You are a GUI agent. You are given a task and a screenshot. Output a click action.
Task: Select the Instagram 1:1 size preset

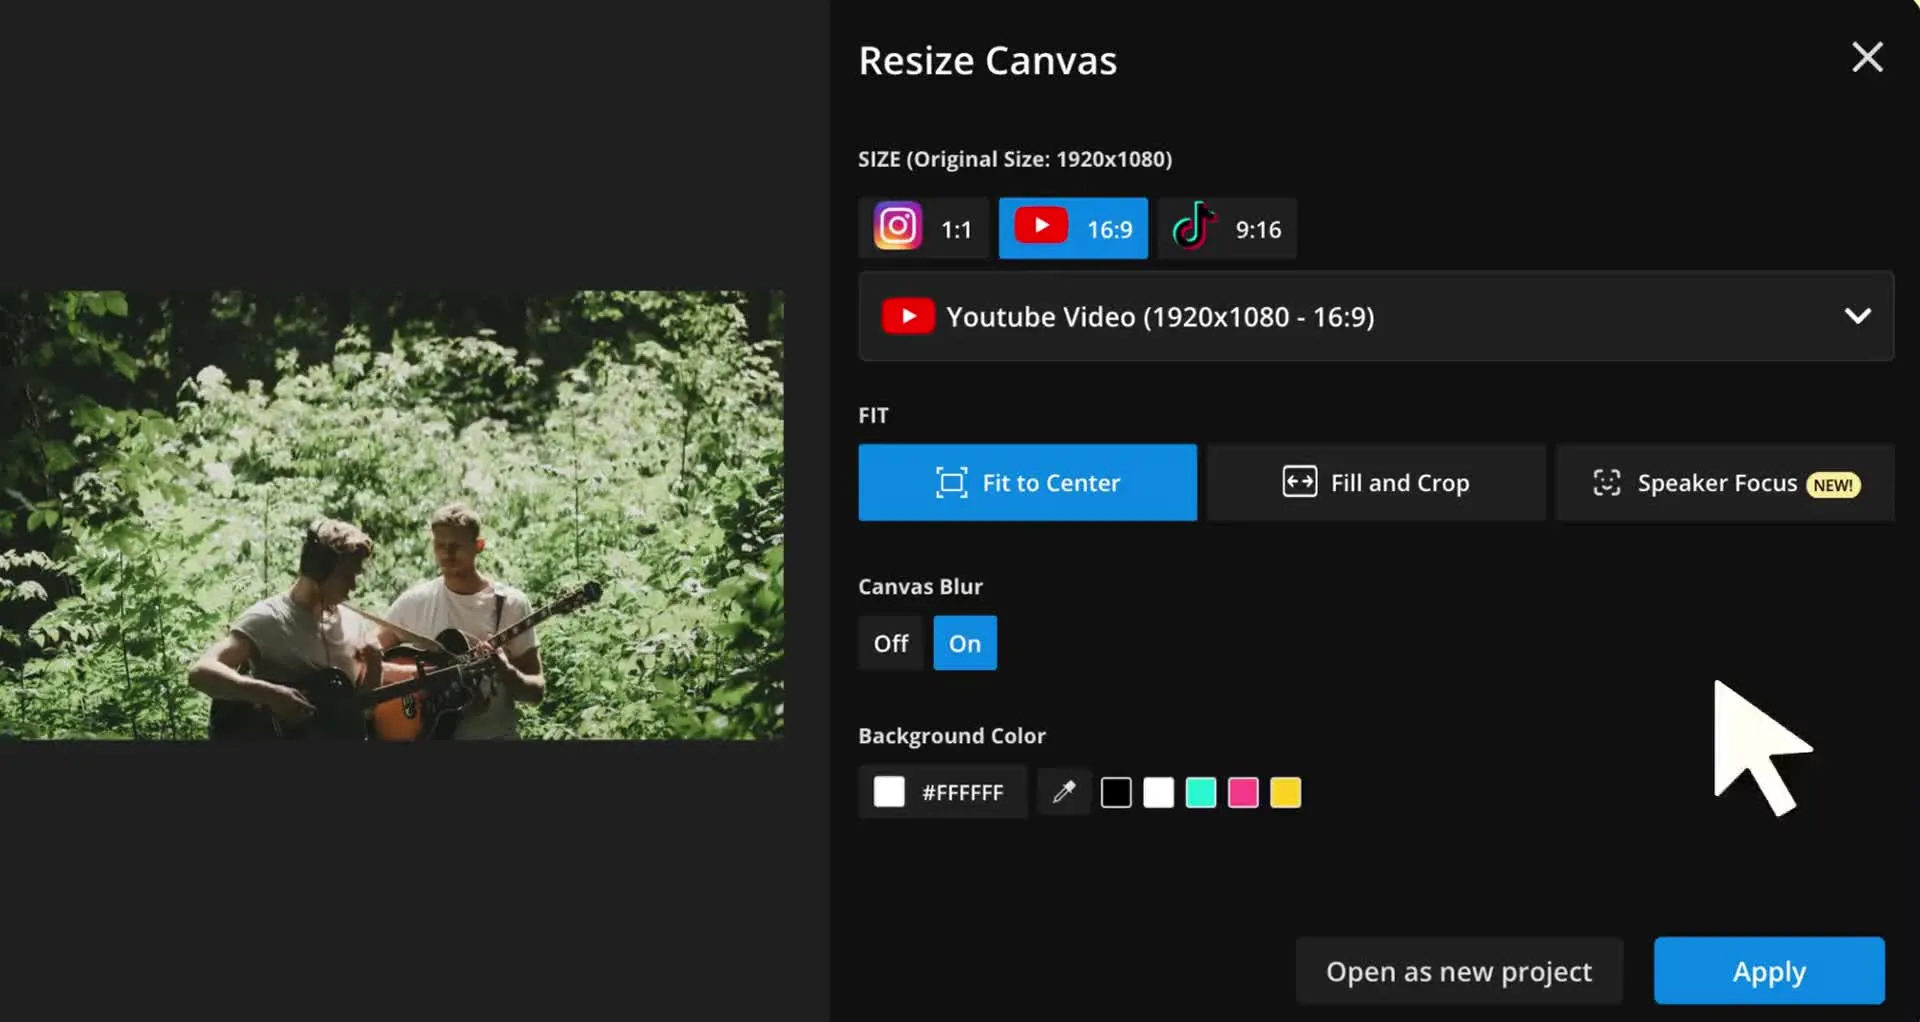[923, 229]
